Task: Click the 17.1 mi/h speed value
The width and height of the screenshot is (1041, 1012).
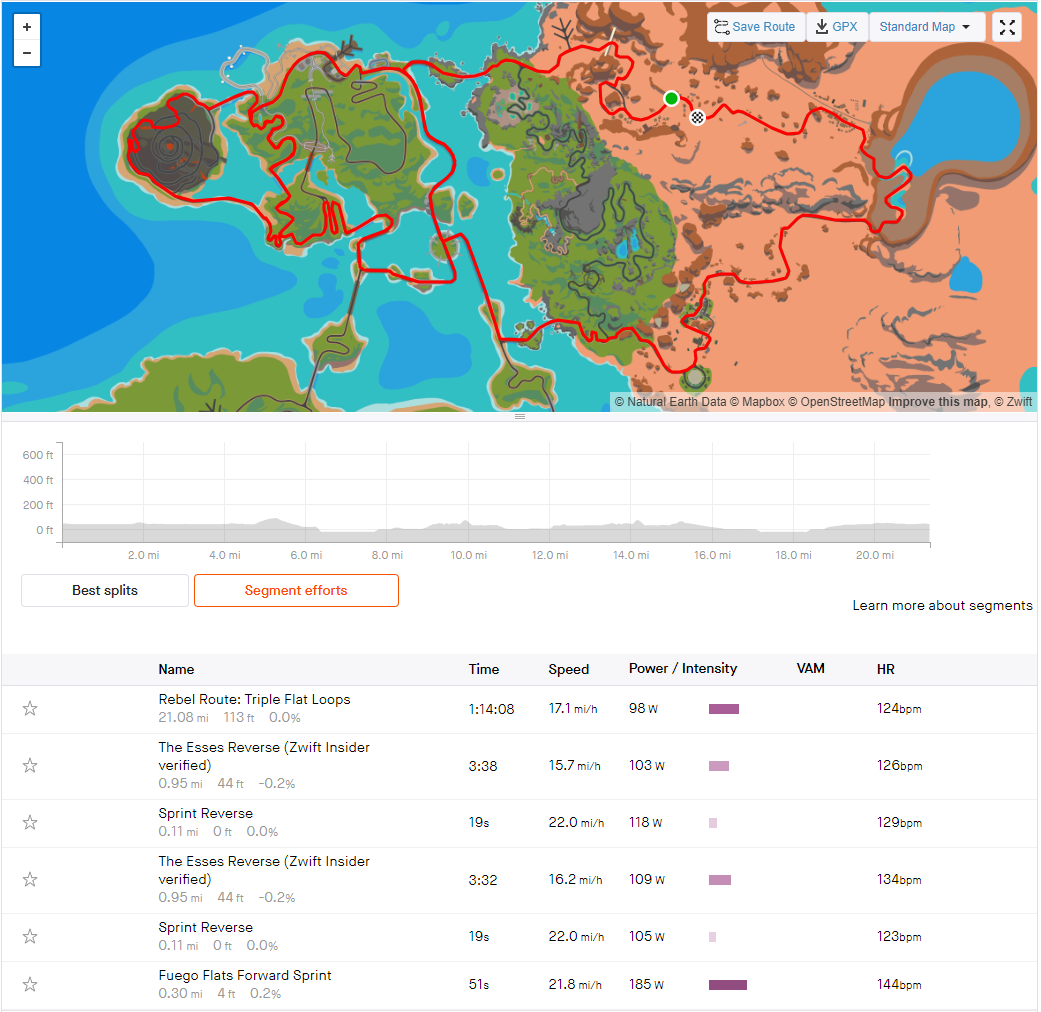Action: (x=573, y=709)
